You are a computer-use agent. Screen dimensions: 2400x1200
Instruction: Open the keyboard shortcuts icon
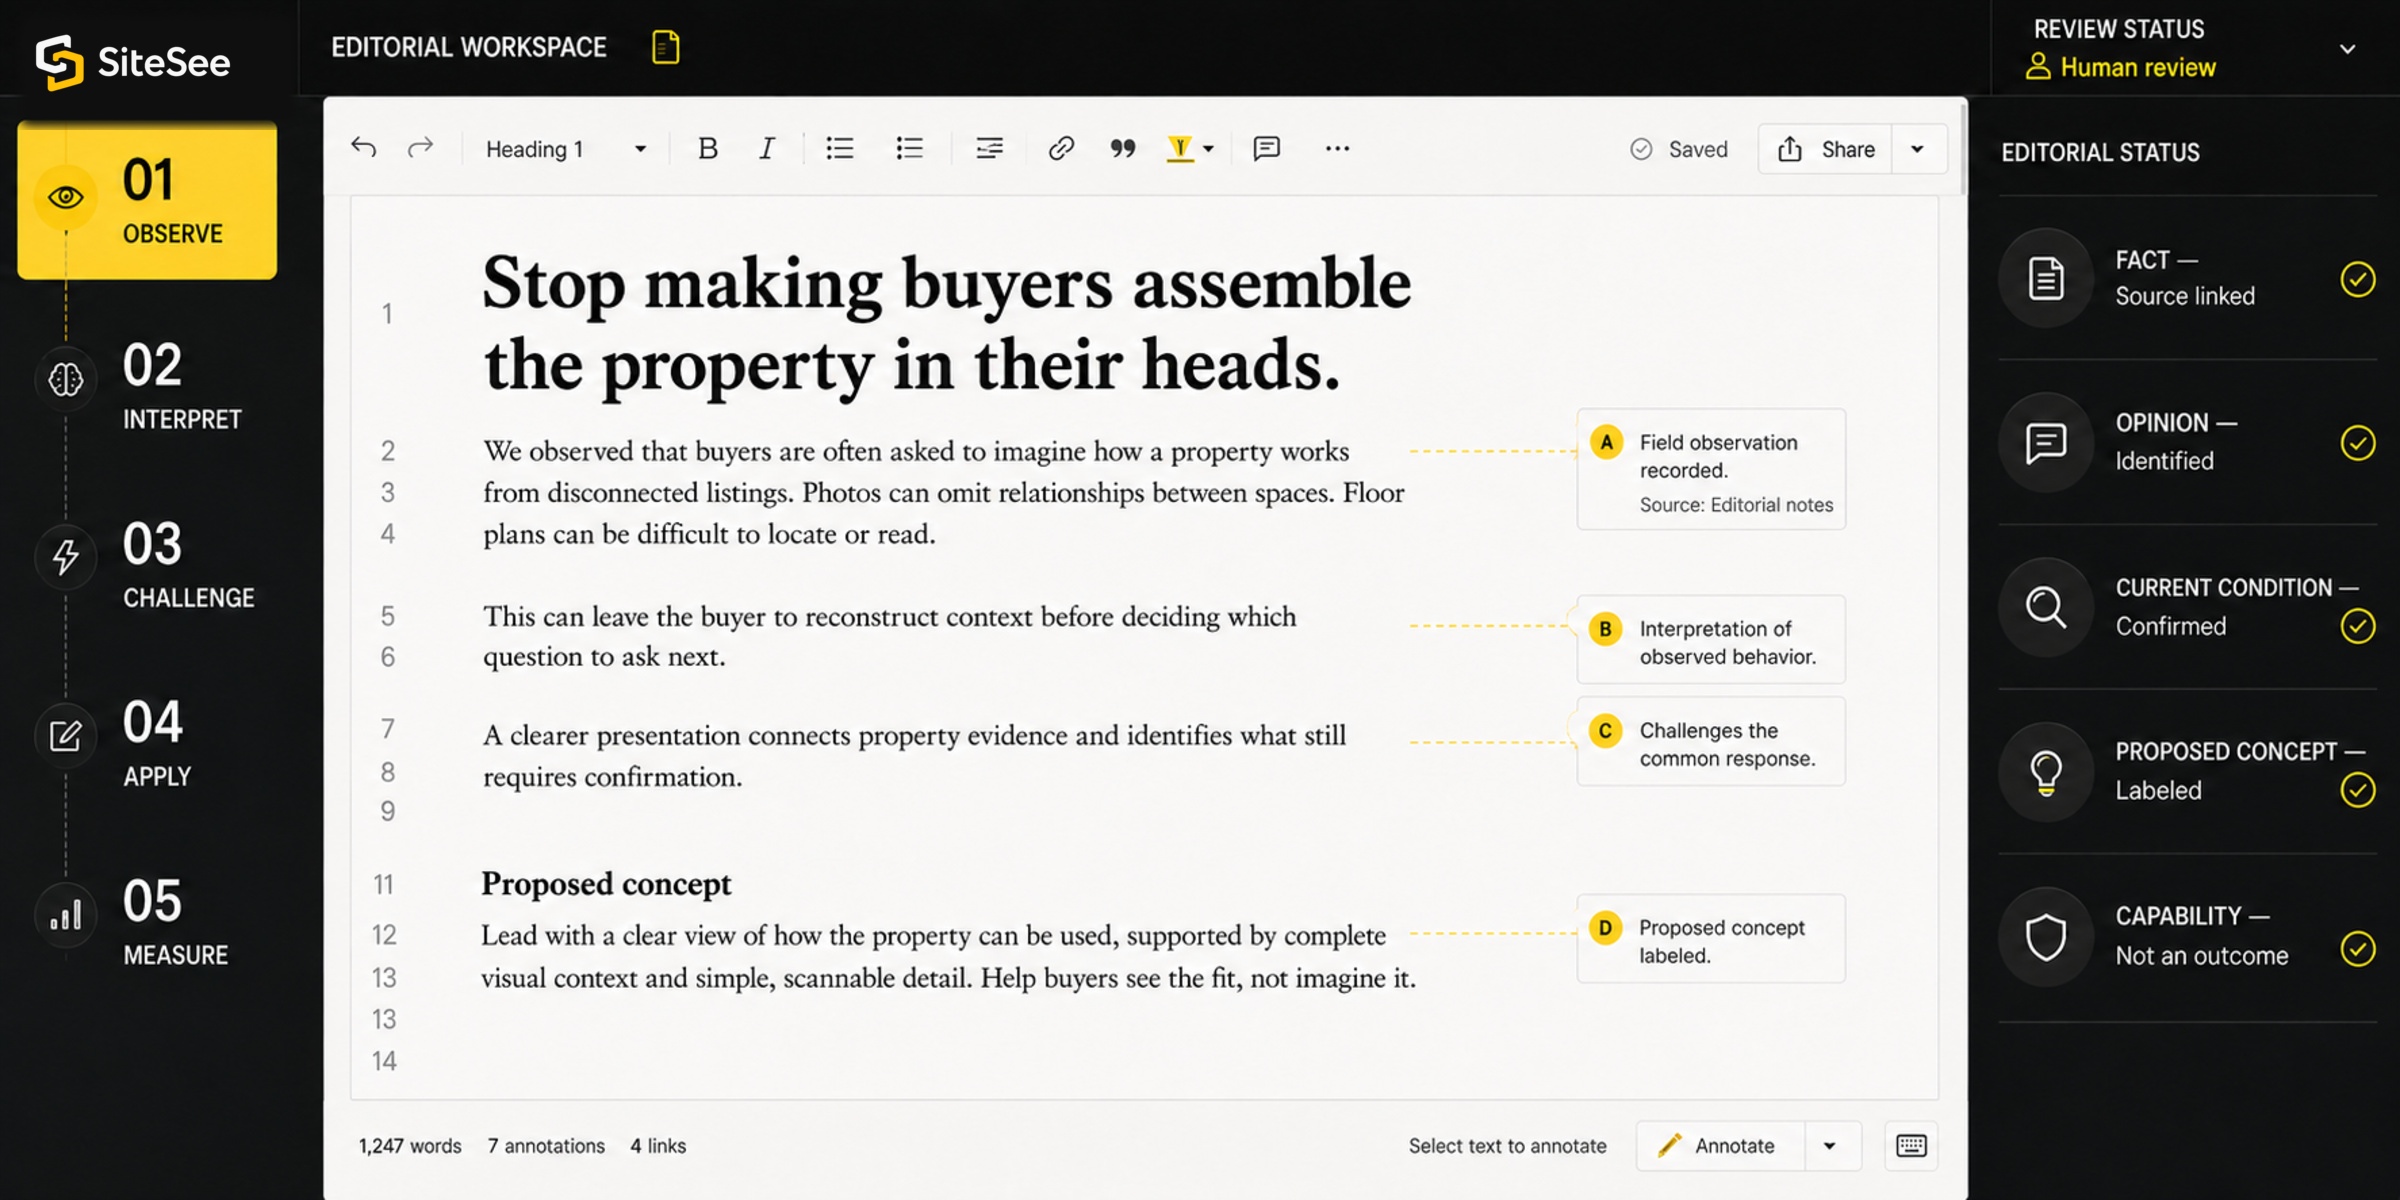point(1911,1146)
